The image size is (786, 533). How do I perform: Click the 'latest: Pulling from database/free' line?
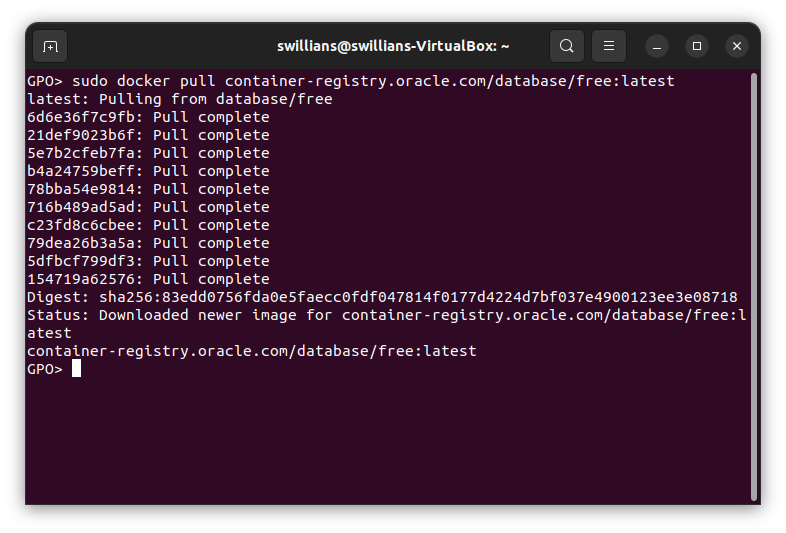pyautogui.click(x=180, y=99)
